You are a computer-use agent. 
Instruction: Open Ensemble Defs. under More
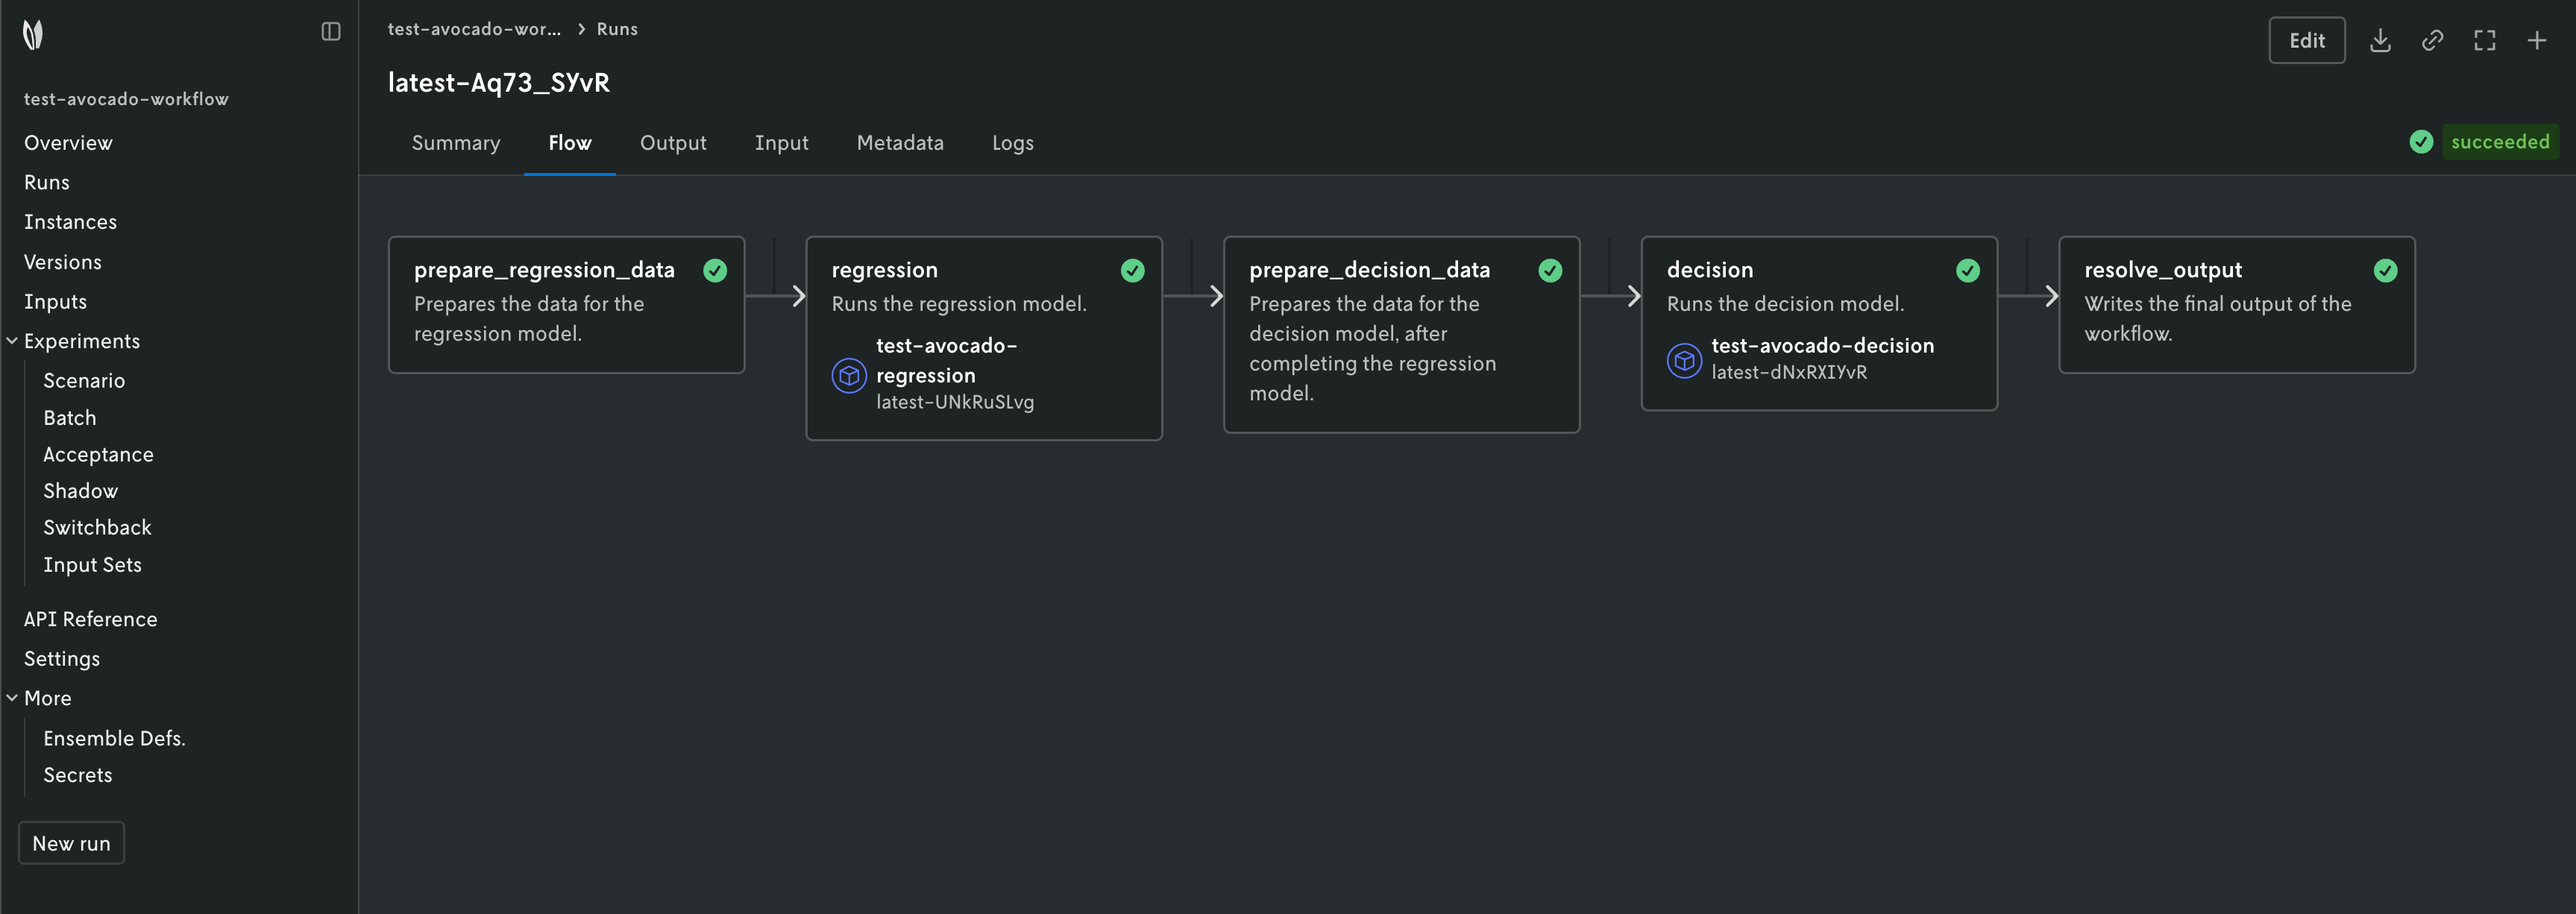(x=114, y=738)
